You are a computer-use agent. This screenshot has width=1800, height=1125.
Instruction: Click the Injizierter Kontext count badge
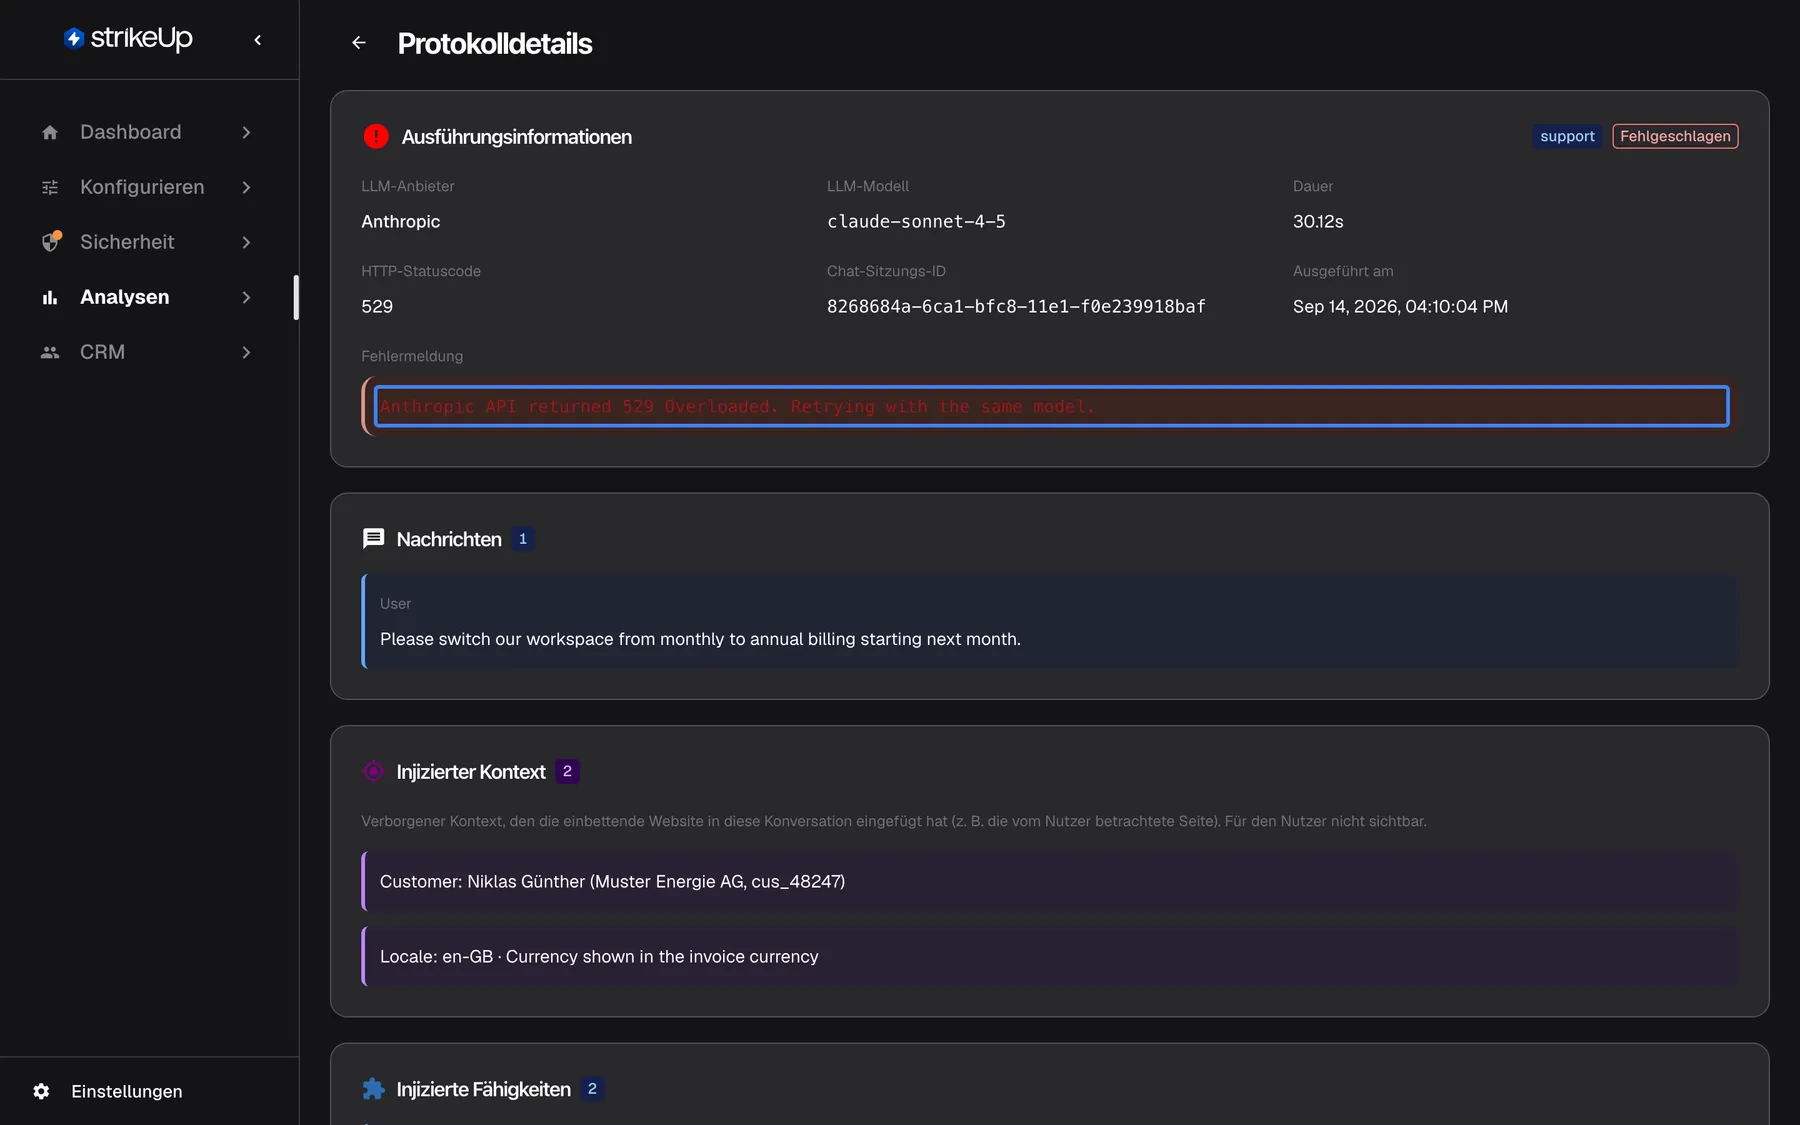567,771
